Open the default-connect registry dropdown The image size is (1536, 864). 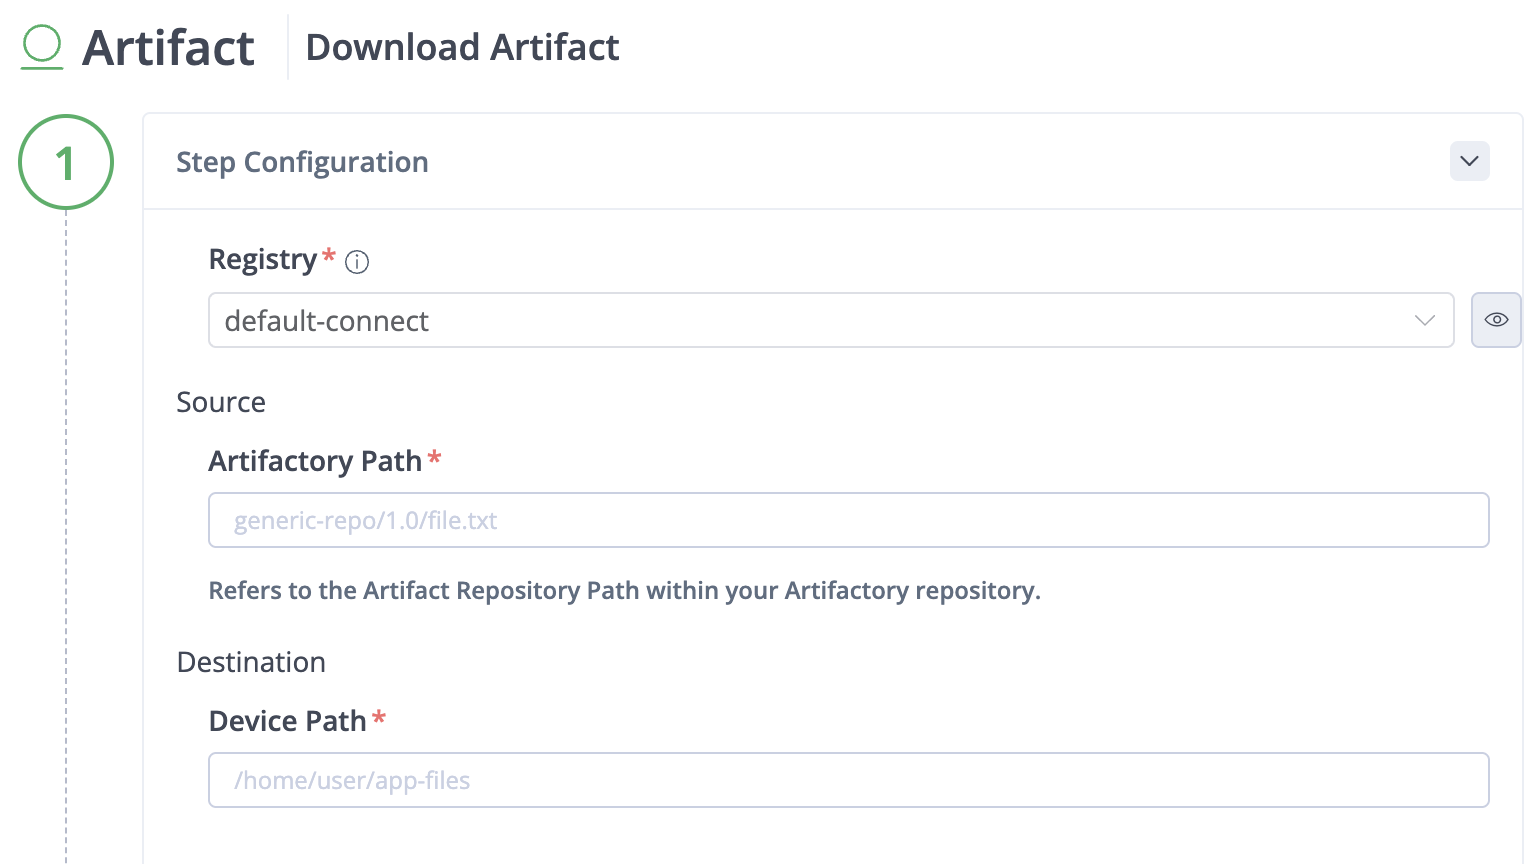pos(831,320)
